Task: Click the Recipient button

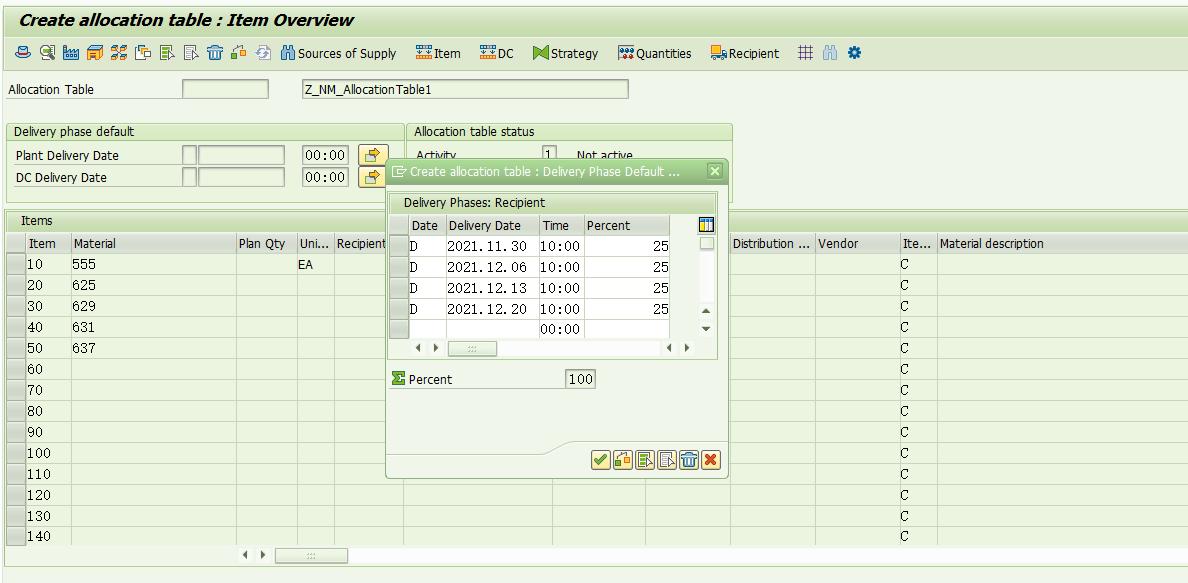Action: 744,54
